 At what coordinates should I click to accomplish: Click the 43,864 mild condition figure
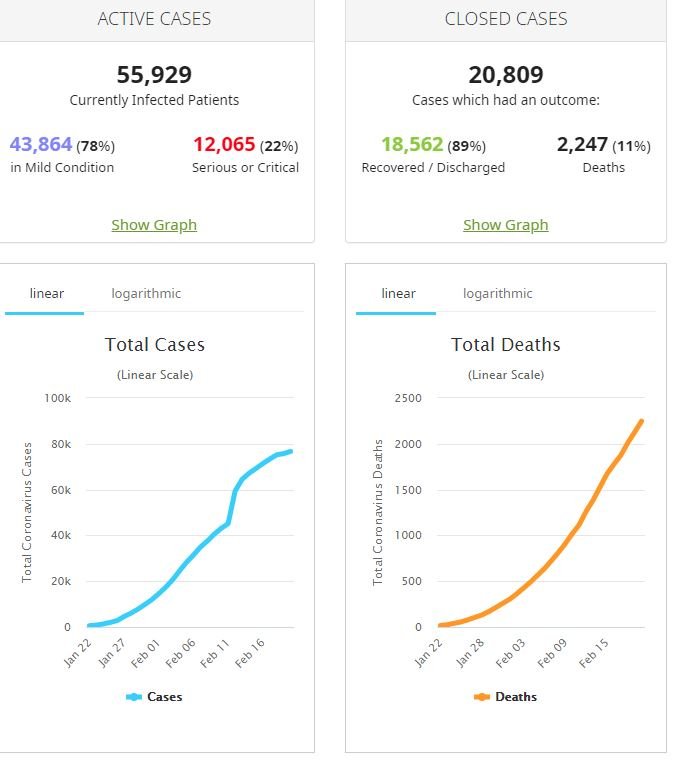click(41, 145)
